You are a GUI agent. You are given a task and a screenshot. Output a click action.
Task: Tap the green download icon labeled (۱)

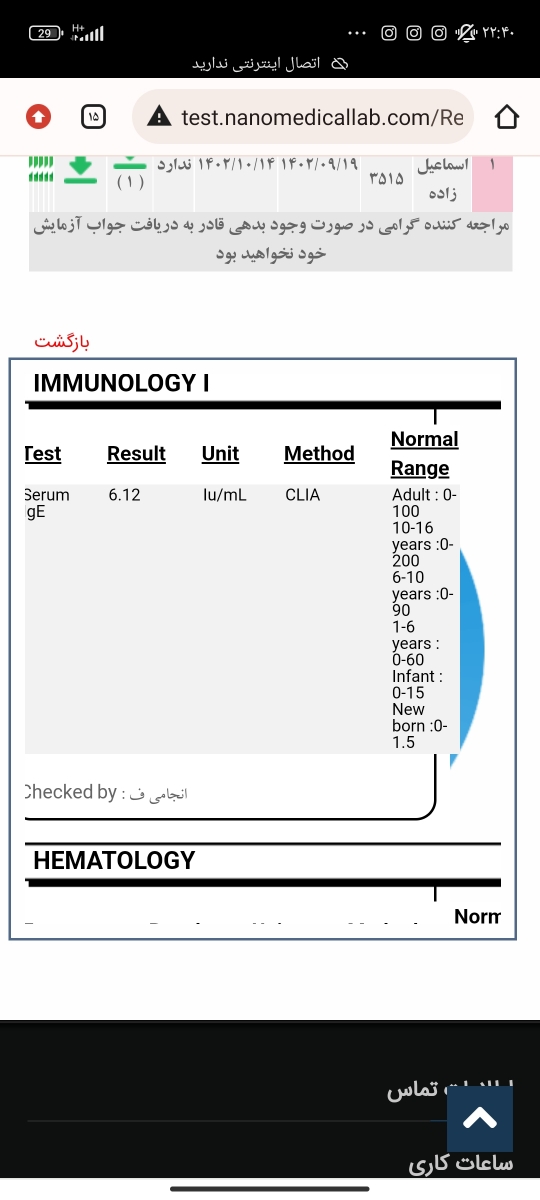[130, 172]
